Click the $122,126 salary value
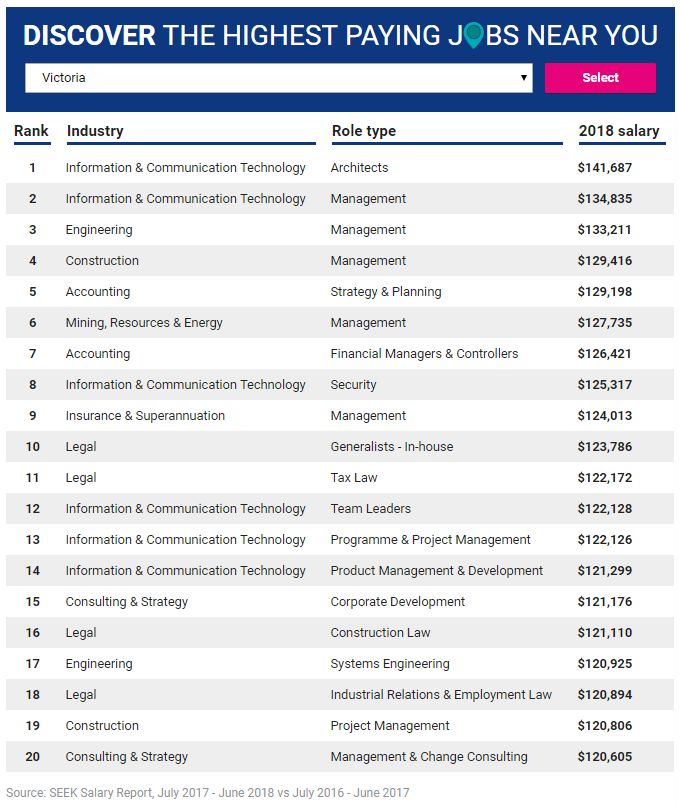Image resolution: width=681 pixels, height=804 pixels. click(x=605, y=540)
